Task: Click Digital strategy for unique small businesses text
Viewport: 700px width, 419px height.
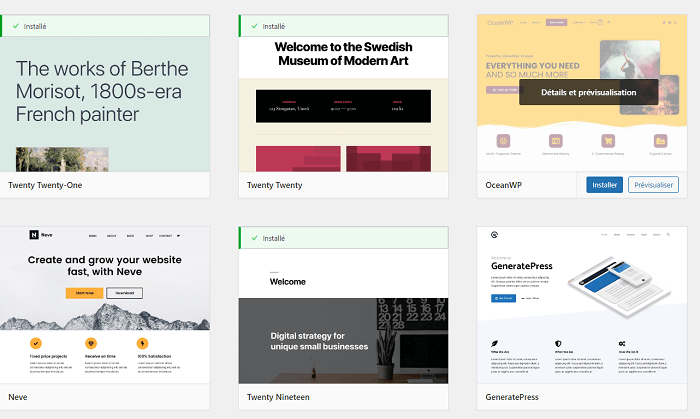Action: click(x=319, y=341)
